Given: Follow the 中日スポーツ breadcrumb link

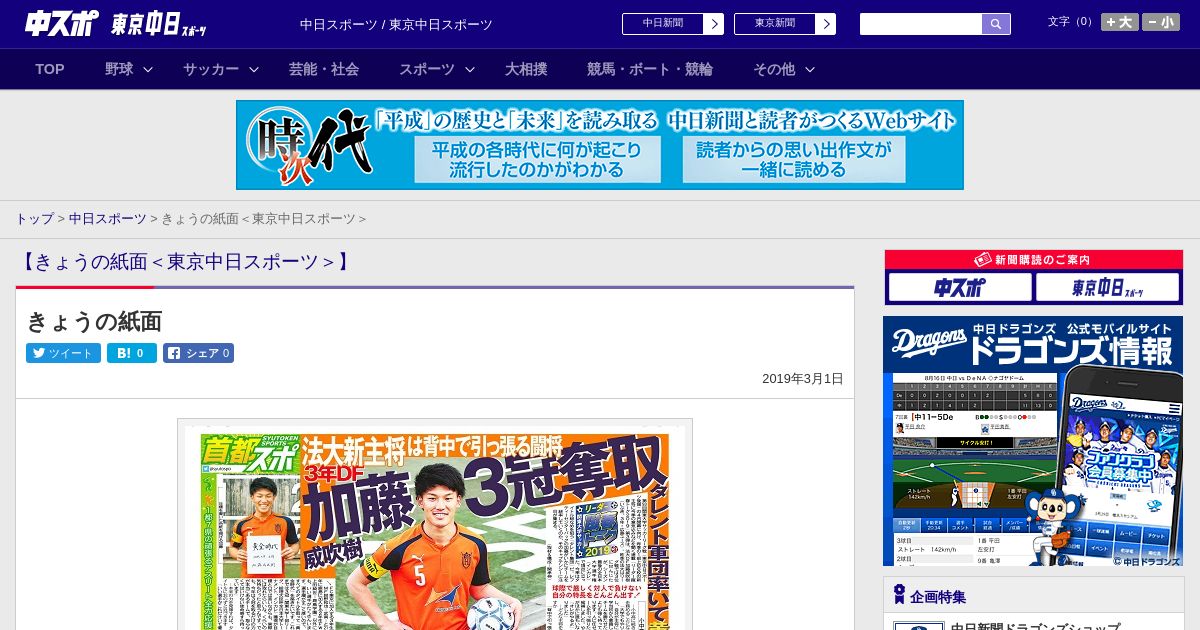Looking at the screenshot, I should pyautogui.click(x=108, y=218).
